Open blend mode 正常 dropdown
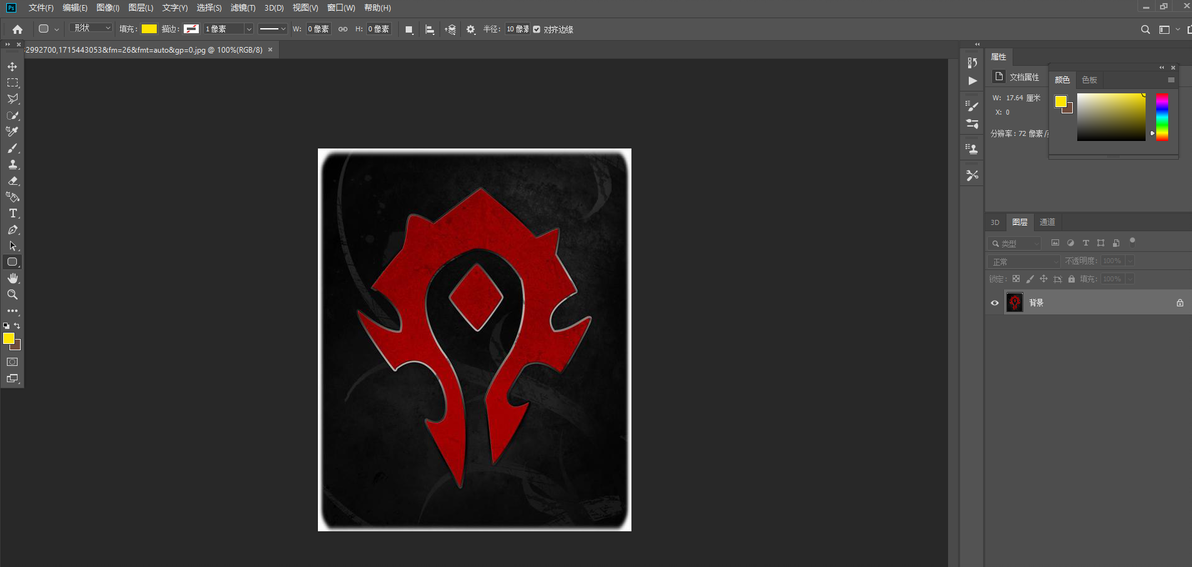1192x567 pixels. click(x=1024, y=261)
